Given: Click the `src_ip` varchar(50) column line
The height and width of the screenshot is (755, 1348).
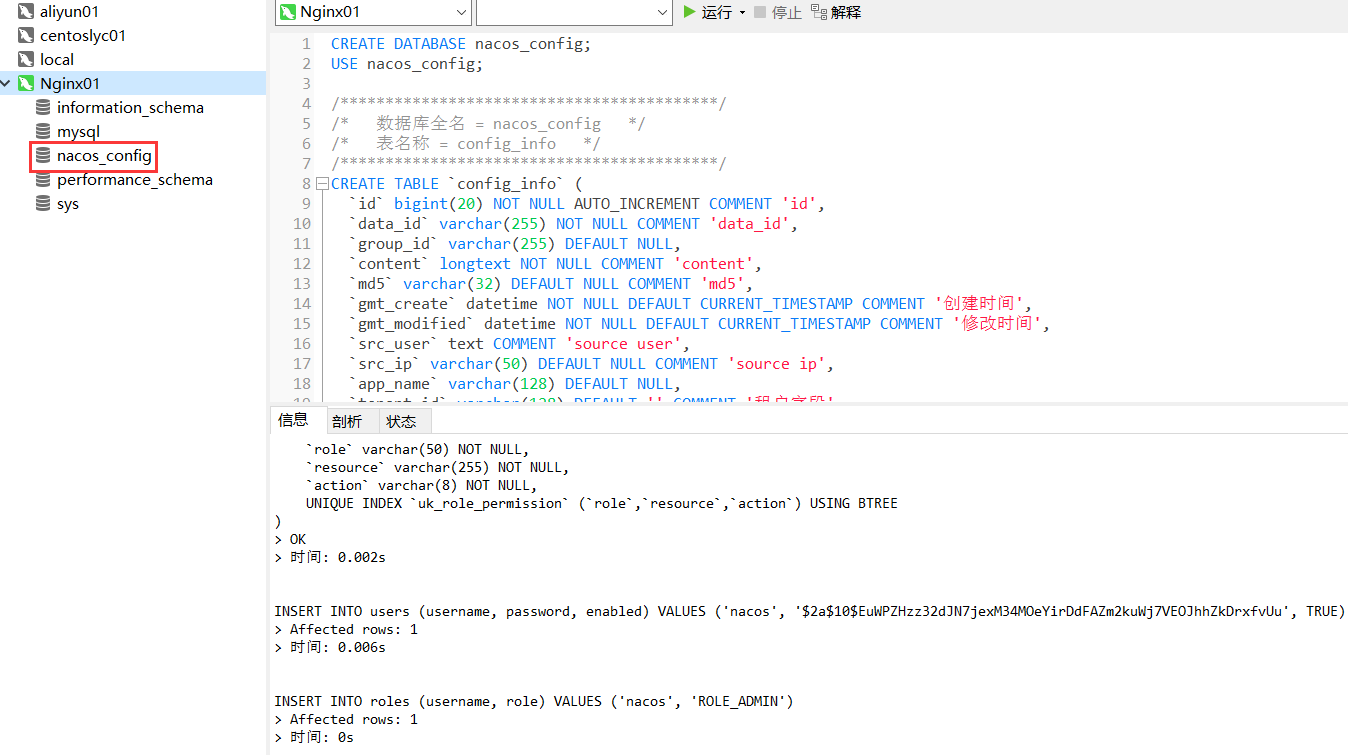Looking at the screenshot, I should point(591,364).
